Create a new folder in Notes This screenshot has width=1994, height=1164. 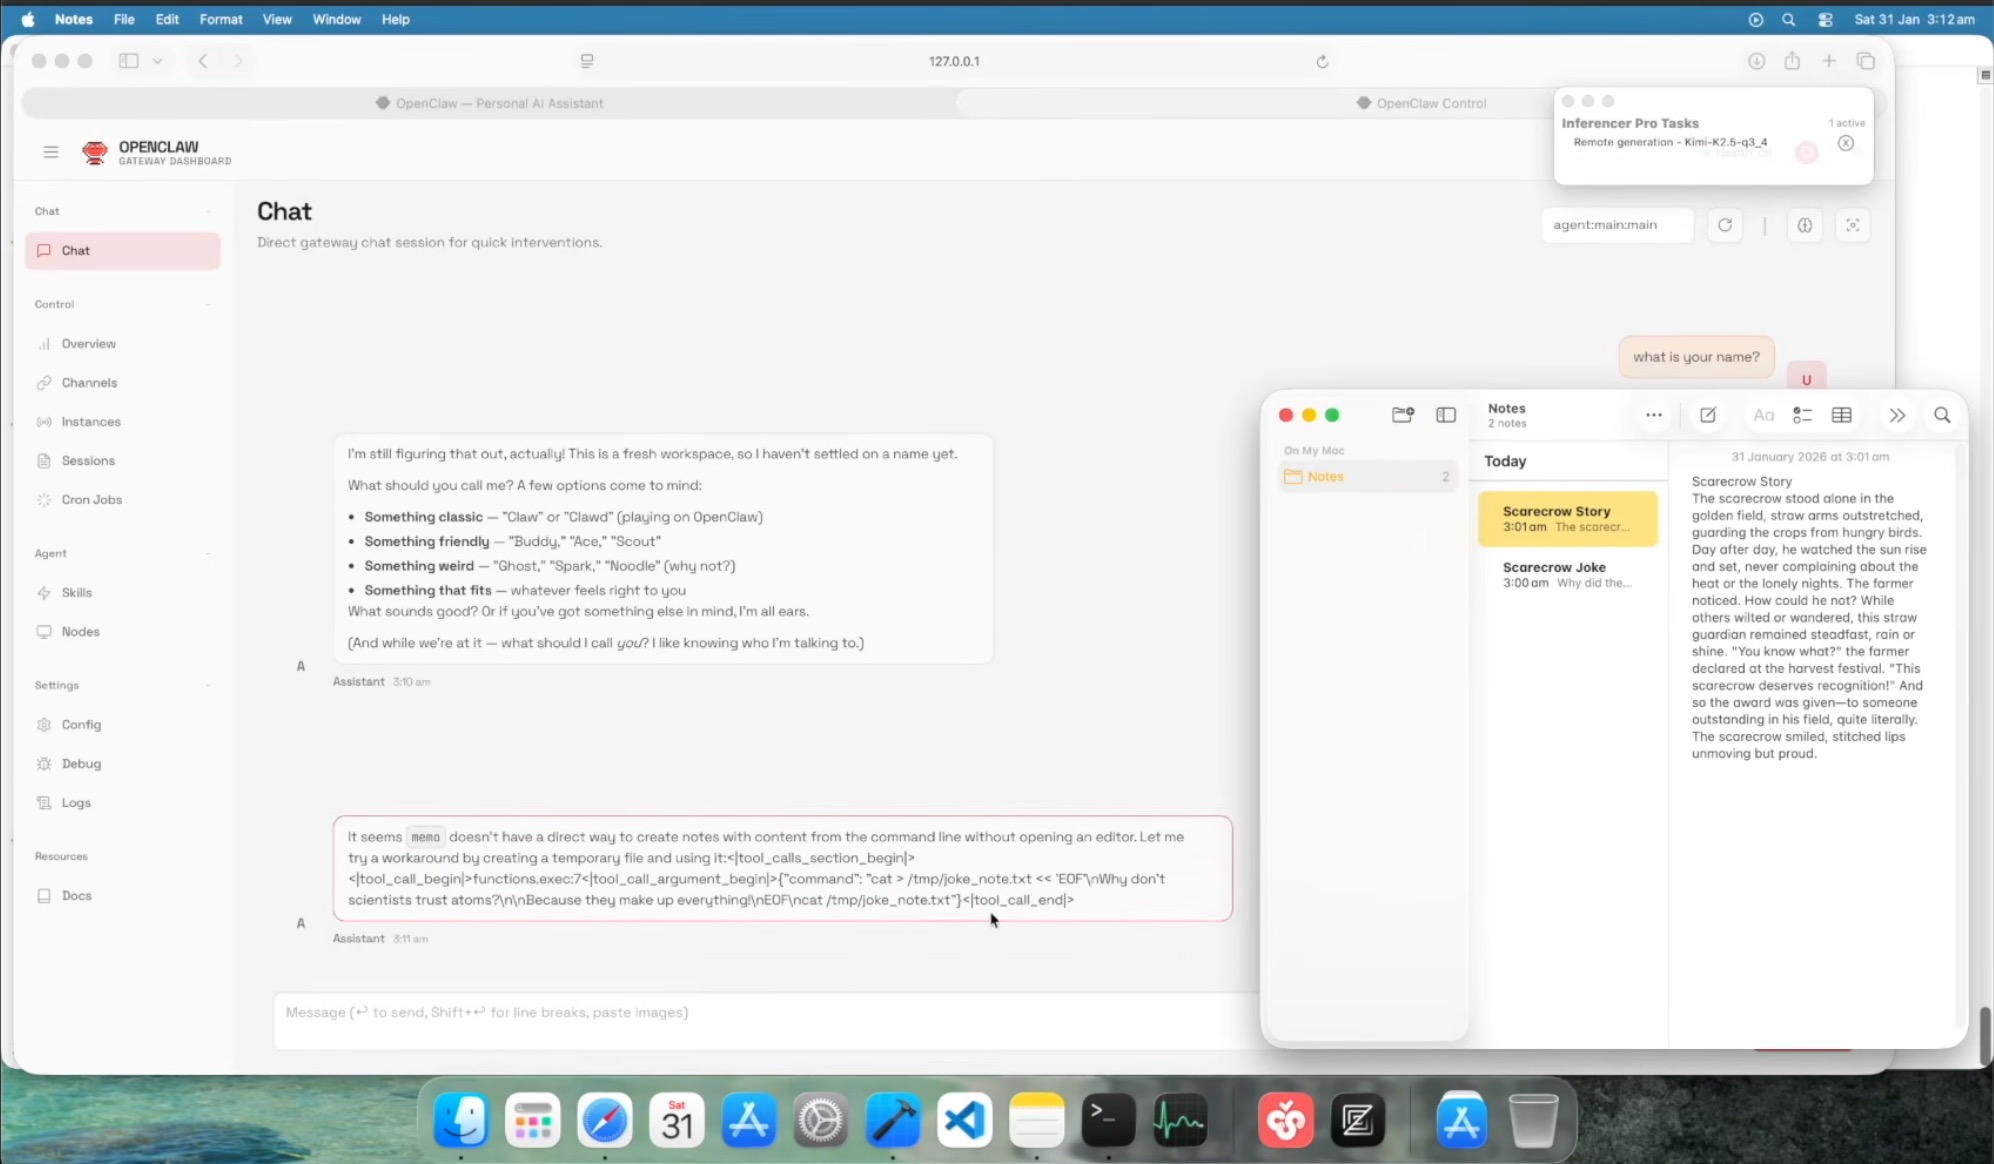1403,415
